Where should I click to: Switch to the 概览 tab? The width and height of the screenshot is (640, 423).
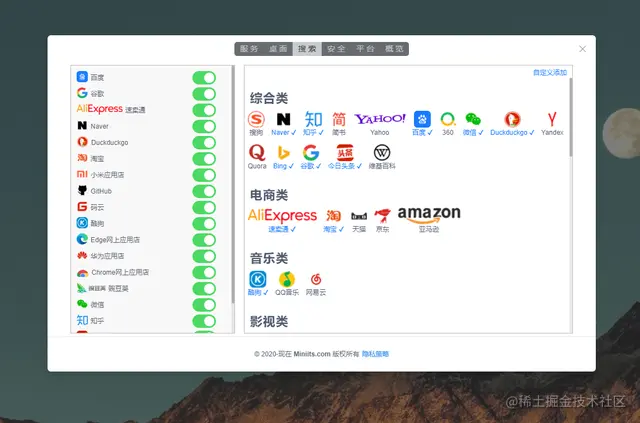tap(394, 49)
